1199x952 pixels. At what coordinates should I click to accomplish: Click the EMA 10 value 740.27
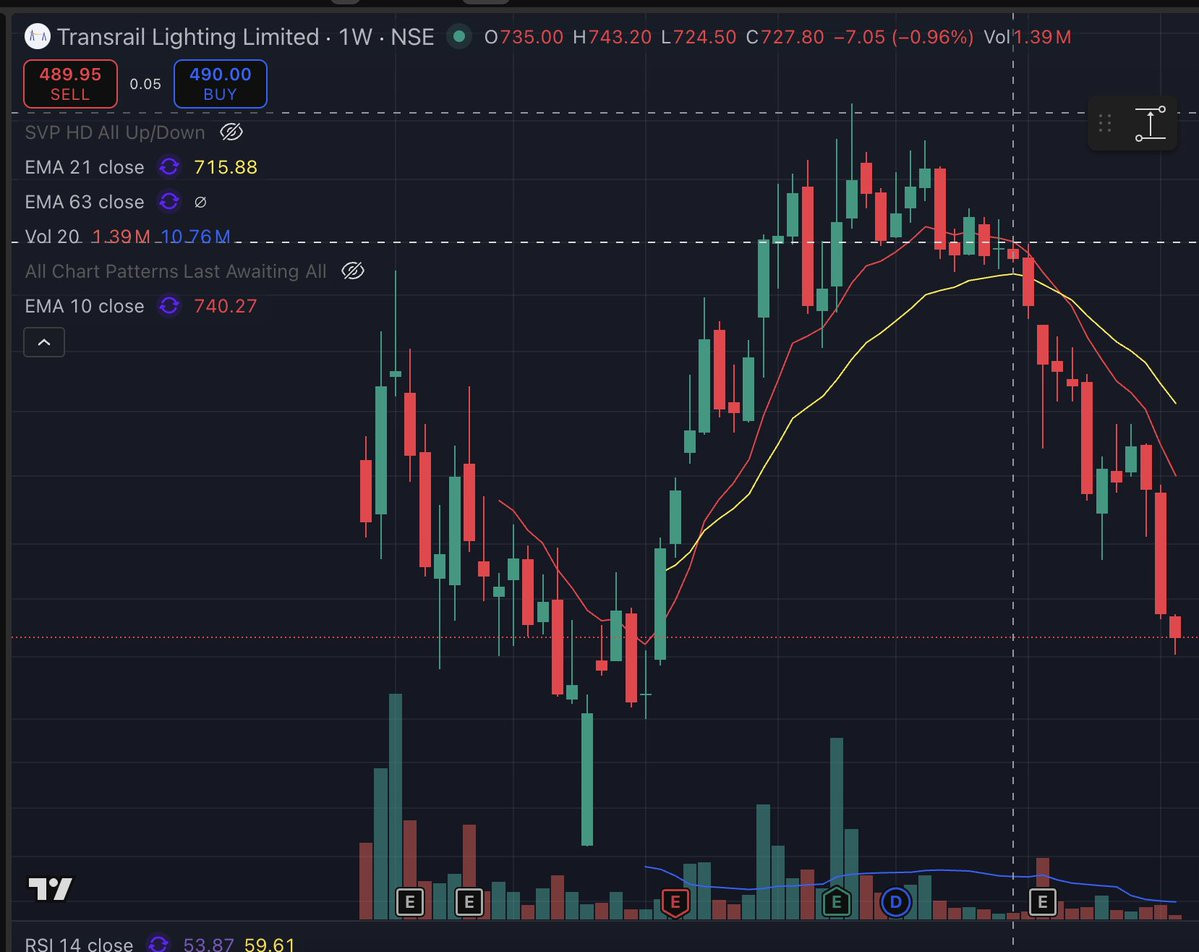pyautogui.click(x=226, y=306)
